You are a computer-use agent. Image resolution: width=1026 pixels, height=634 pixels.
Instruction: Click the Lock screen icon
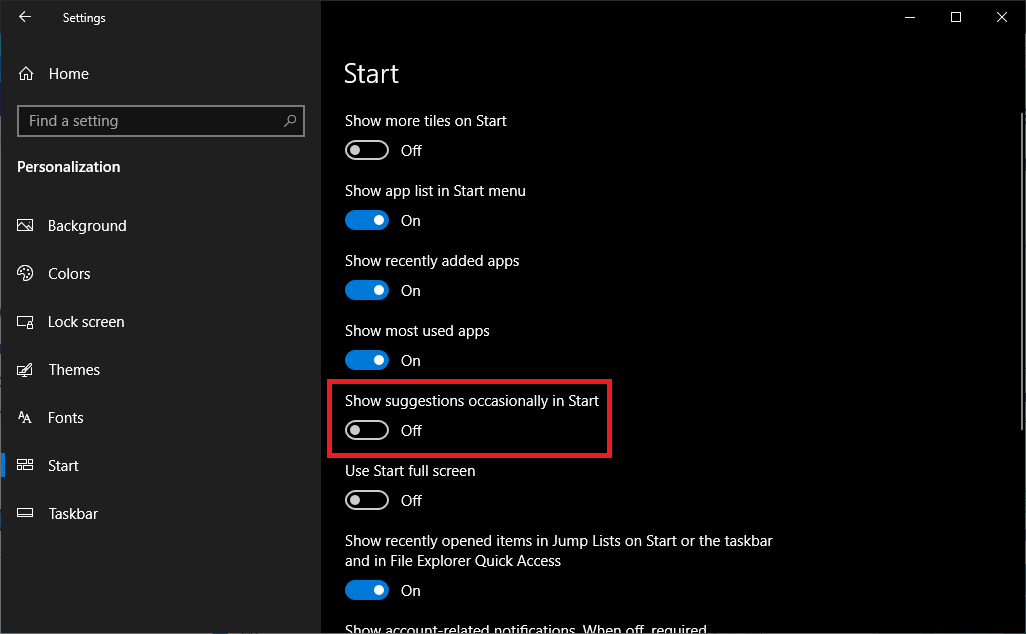point(26,322)
